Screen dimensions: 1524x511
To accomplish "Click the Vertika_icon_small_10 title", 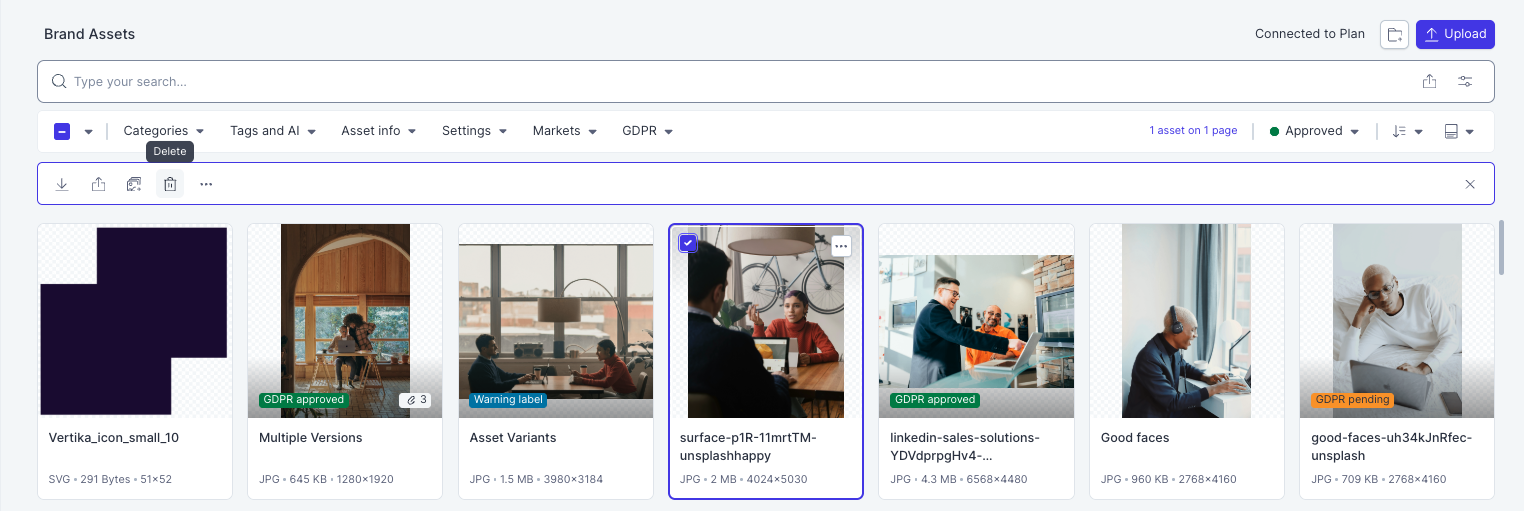I will coord(114,438).
